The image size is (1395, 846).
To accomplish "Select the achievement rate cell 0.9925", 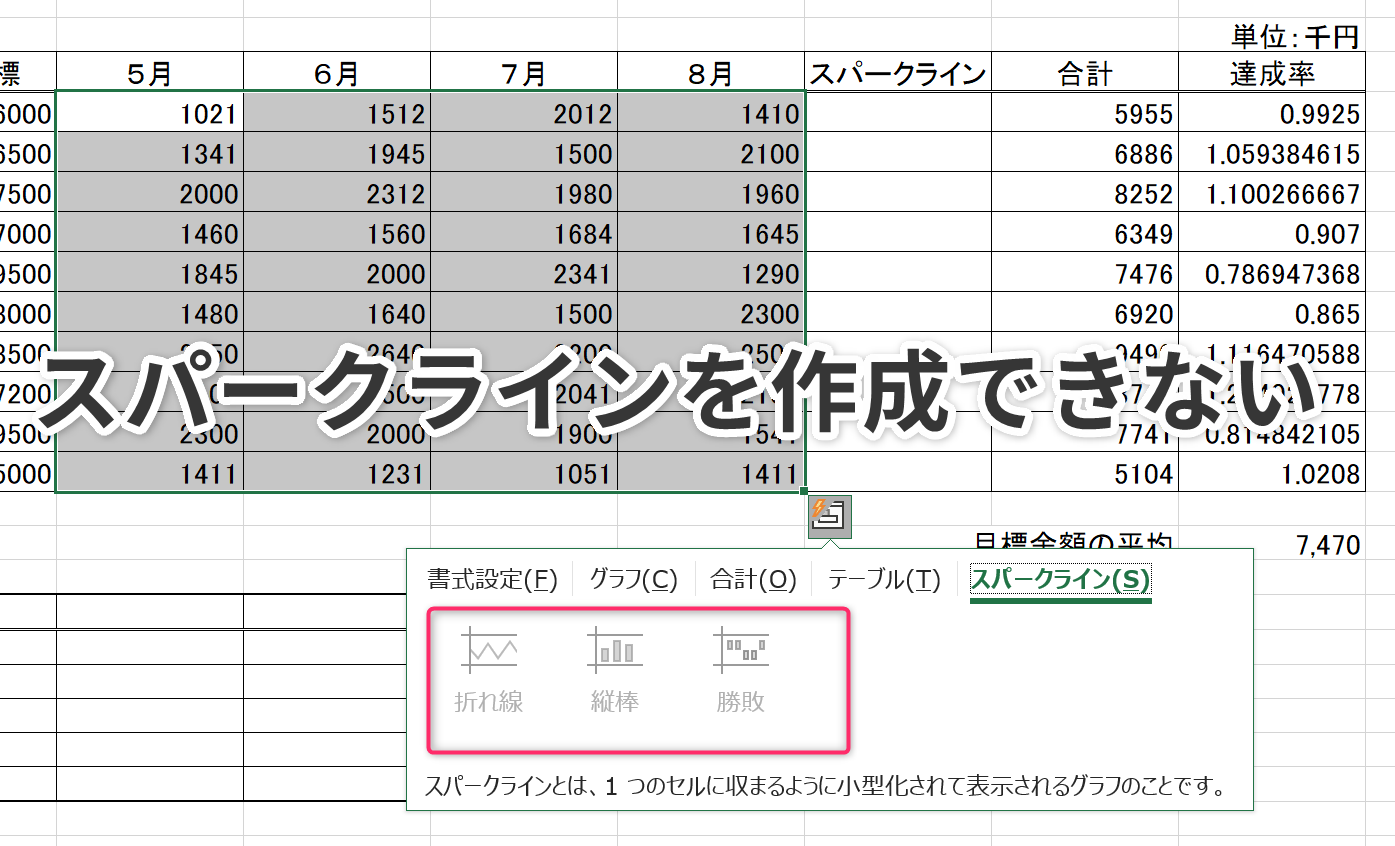I will click(1272, 112).
